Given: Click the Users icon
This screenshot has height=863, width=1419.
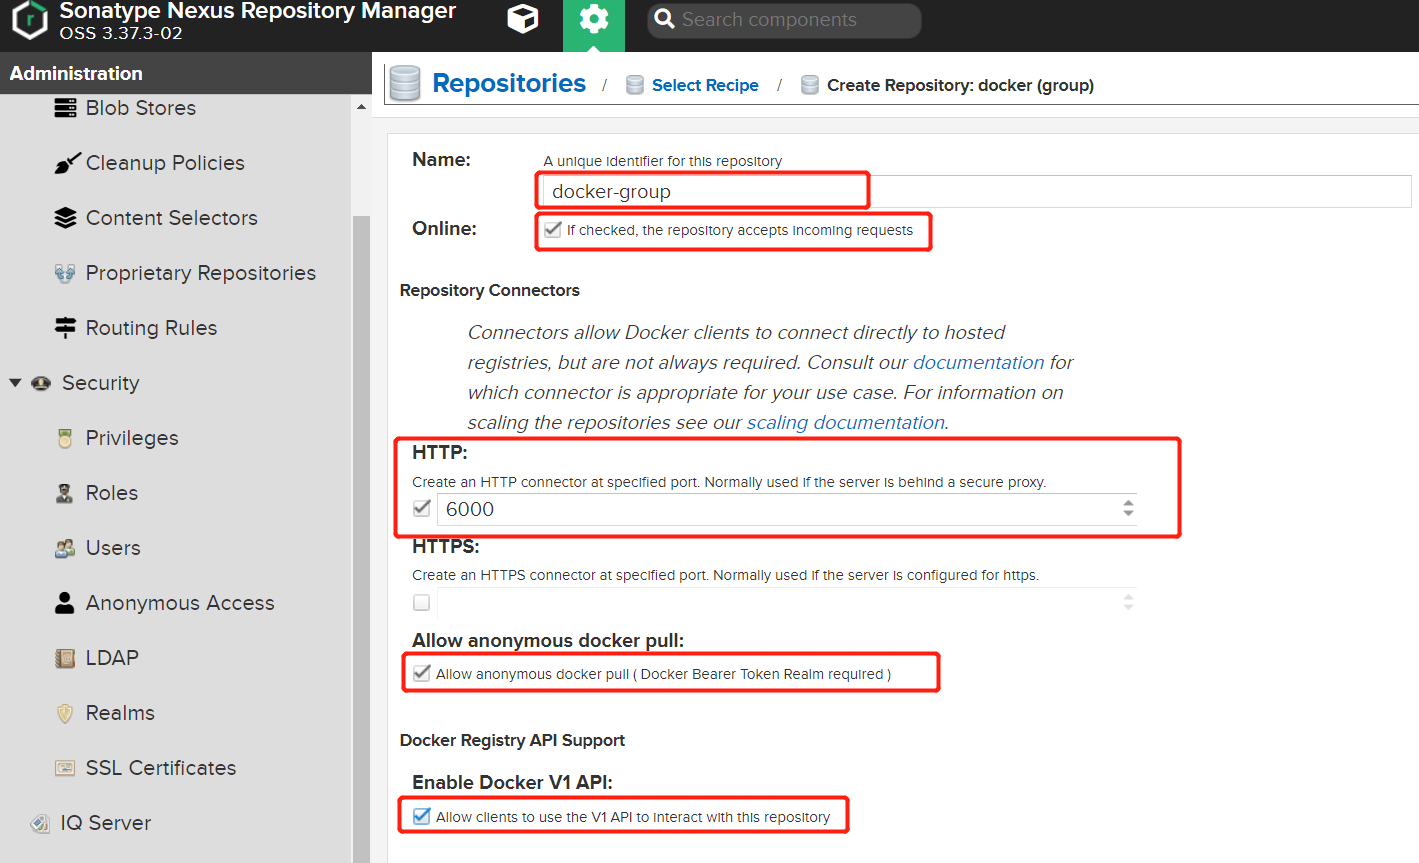Looking at the screenshot, I should pos(65,548).
